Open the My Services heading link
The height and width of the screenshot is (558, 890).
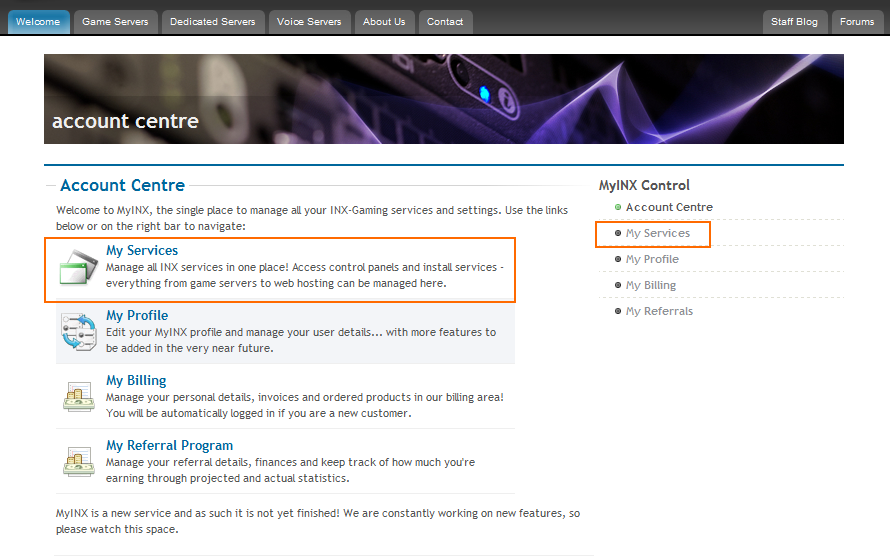click(142, 250)
